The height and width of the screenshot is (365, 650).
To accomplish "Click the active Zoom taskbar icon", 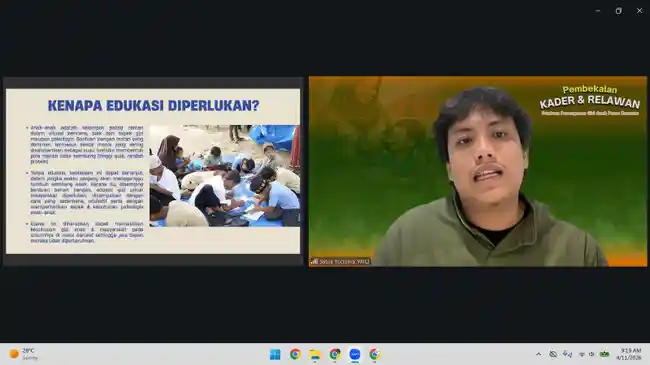I will pyautogui.click(x=355, y=354).
